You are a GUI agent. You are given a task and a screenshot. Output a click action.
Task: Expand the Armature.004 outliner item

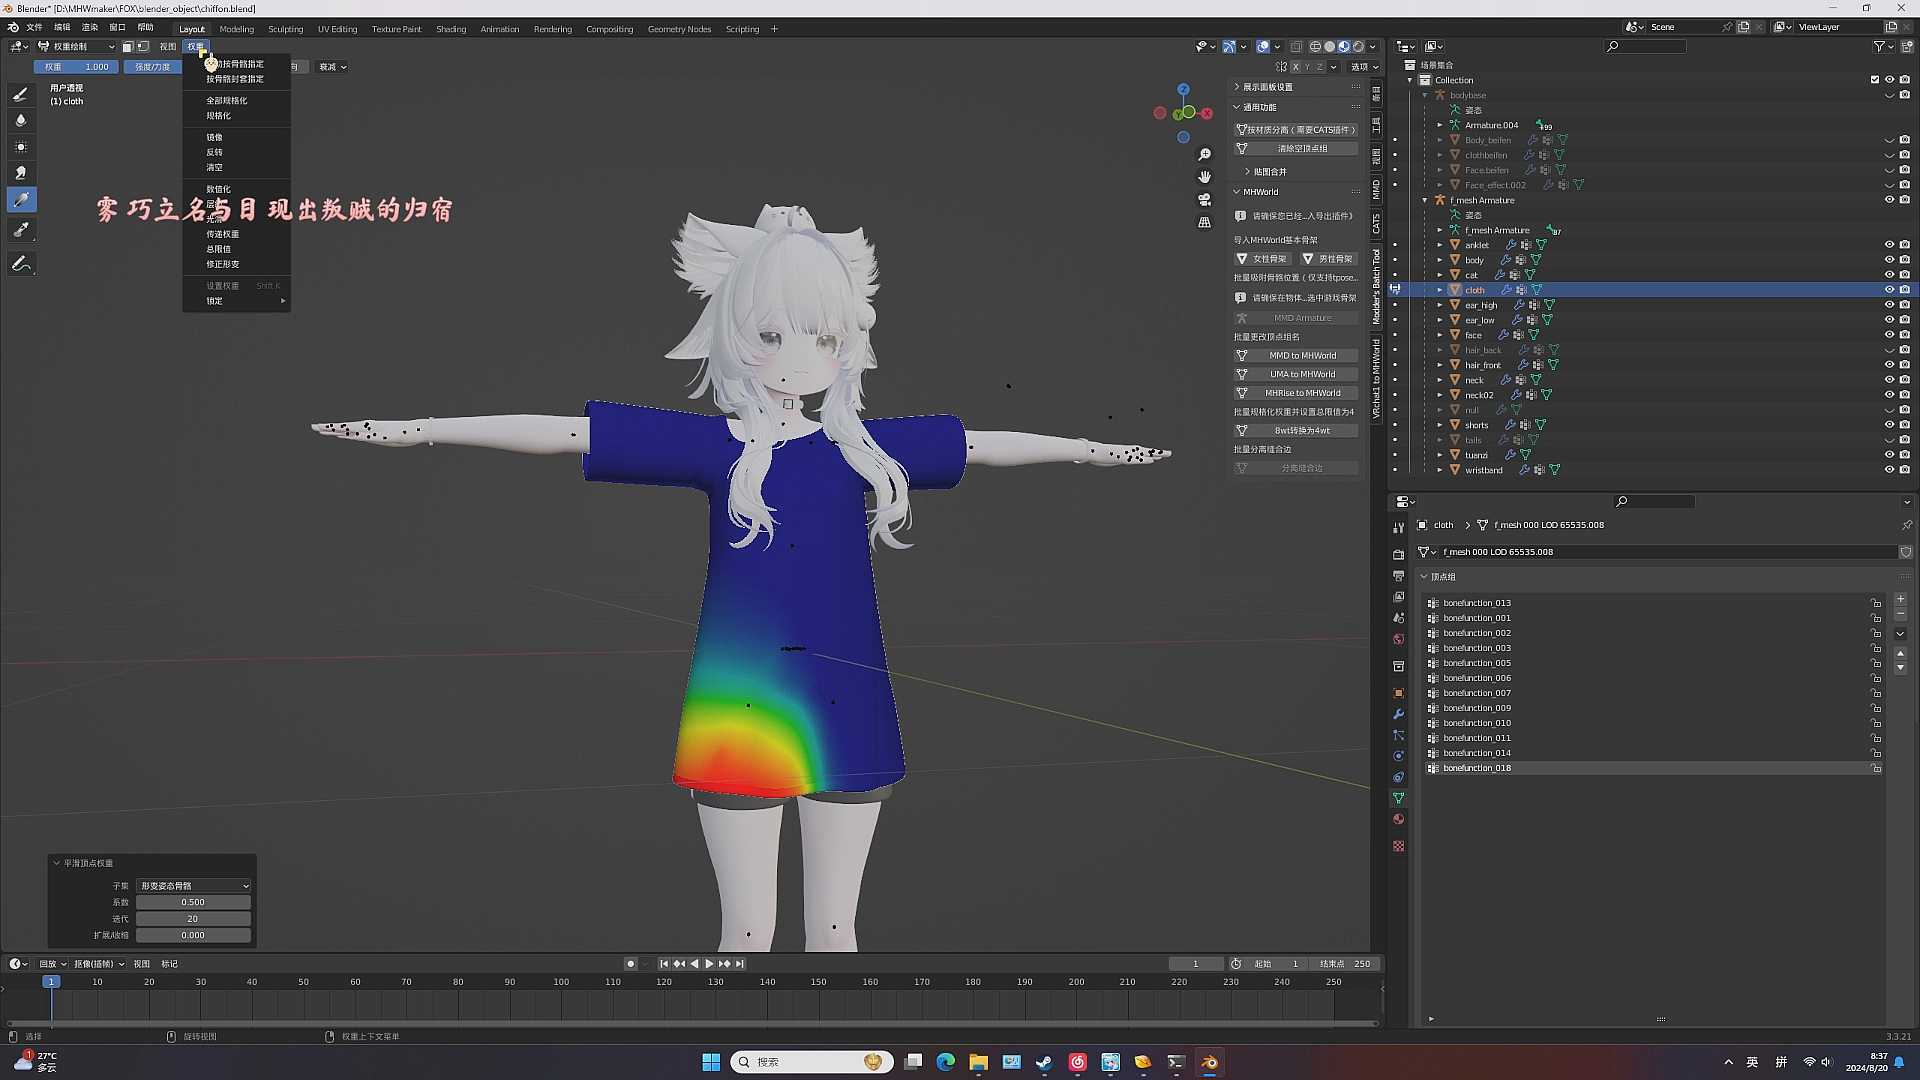tap(1440, 124)
